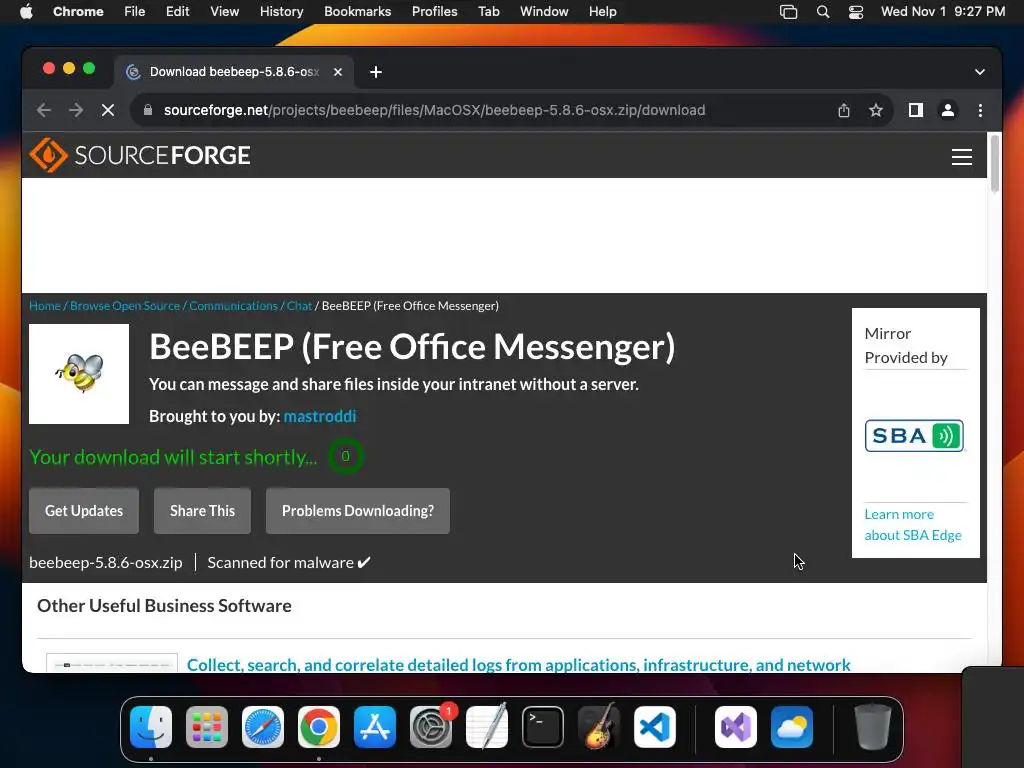Viewport: 1024px width, 768px height.
Task: Click the screen mirroring menu bar icon
Action: (788, 12)
